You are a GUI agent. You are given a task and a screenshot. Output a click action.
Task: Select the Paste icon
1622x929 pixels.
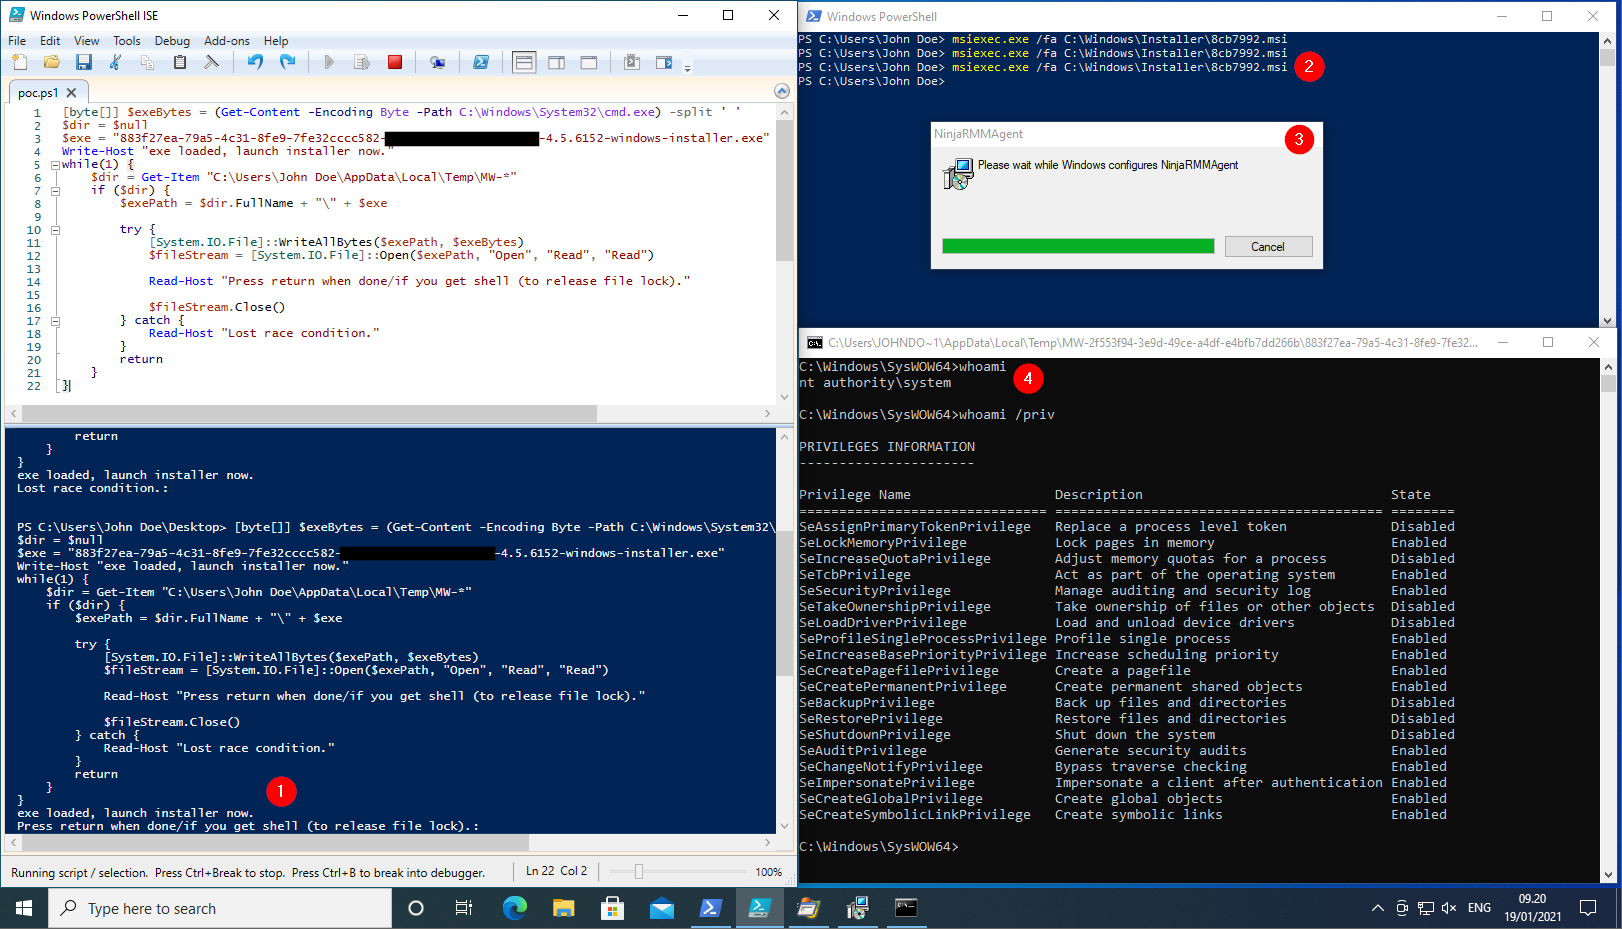(180, 62)
